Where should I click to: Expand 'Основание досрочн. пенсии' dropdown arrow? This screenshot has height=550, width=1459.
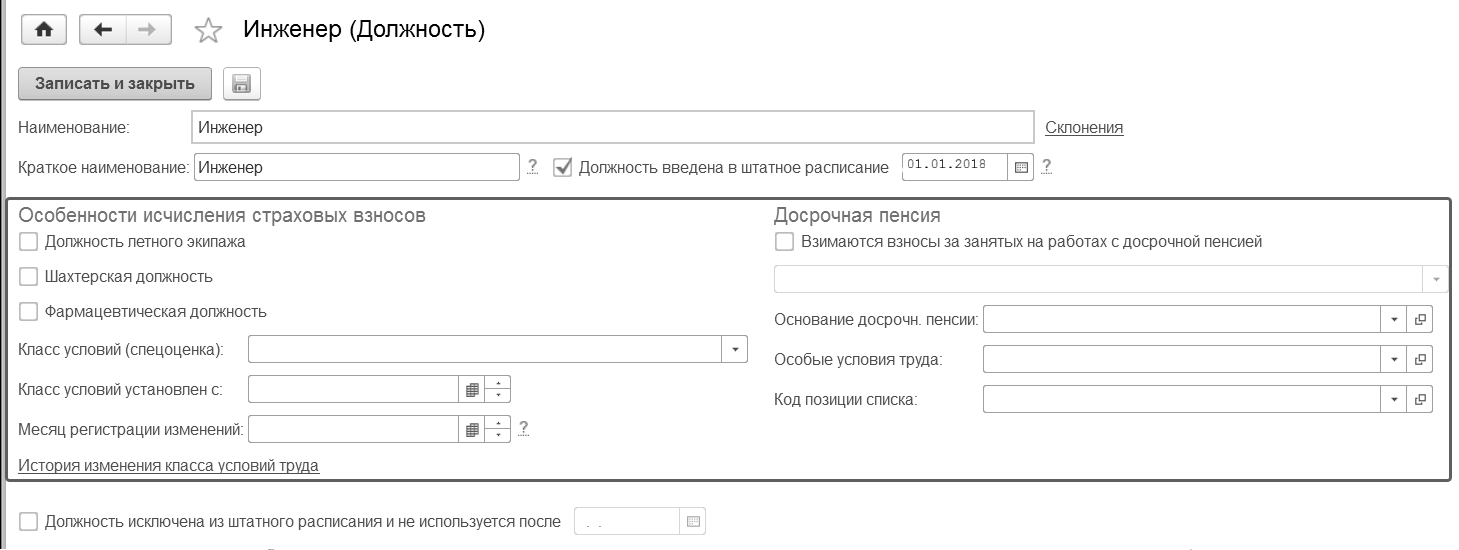coord(1394,320)
